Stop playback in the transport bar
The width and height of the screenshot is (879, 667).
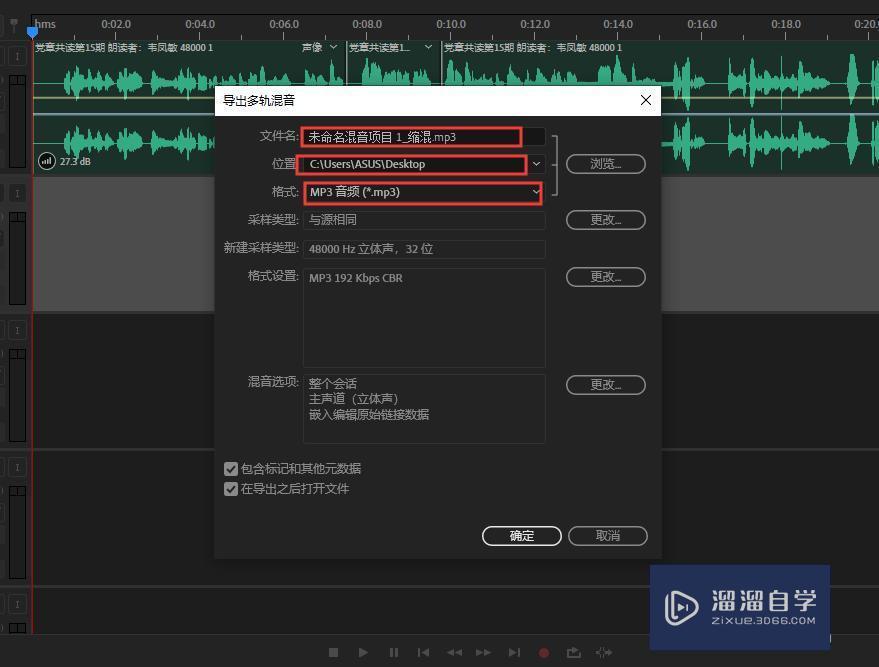tap(333, 652)
